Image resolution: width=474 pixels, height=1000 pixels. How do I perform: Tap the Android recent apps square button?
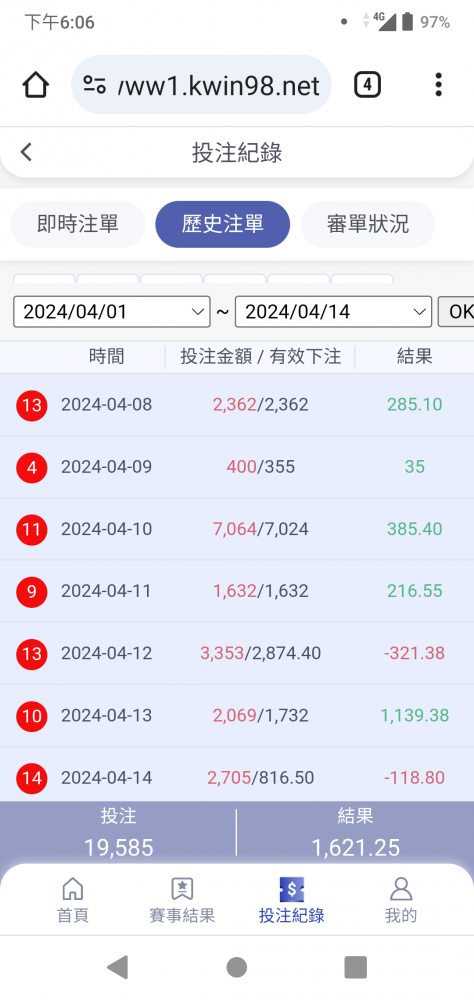(355, 967)
